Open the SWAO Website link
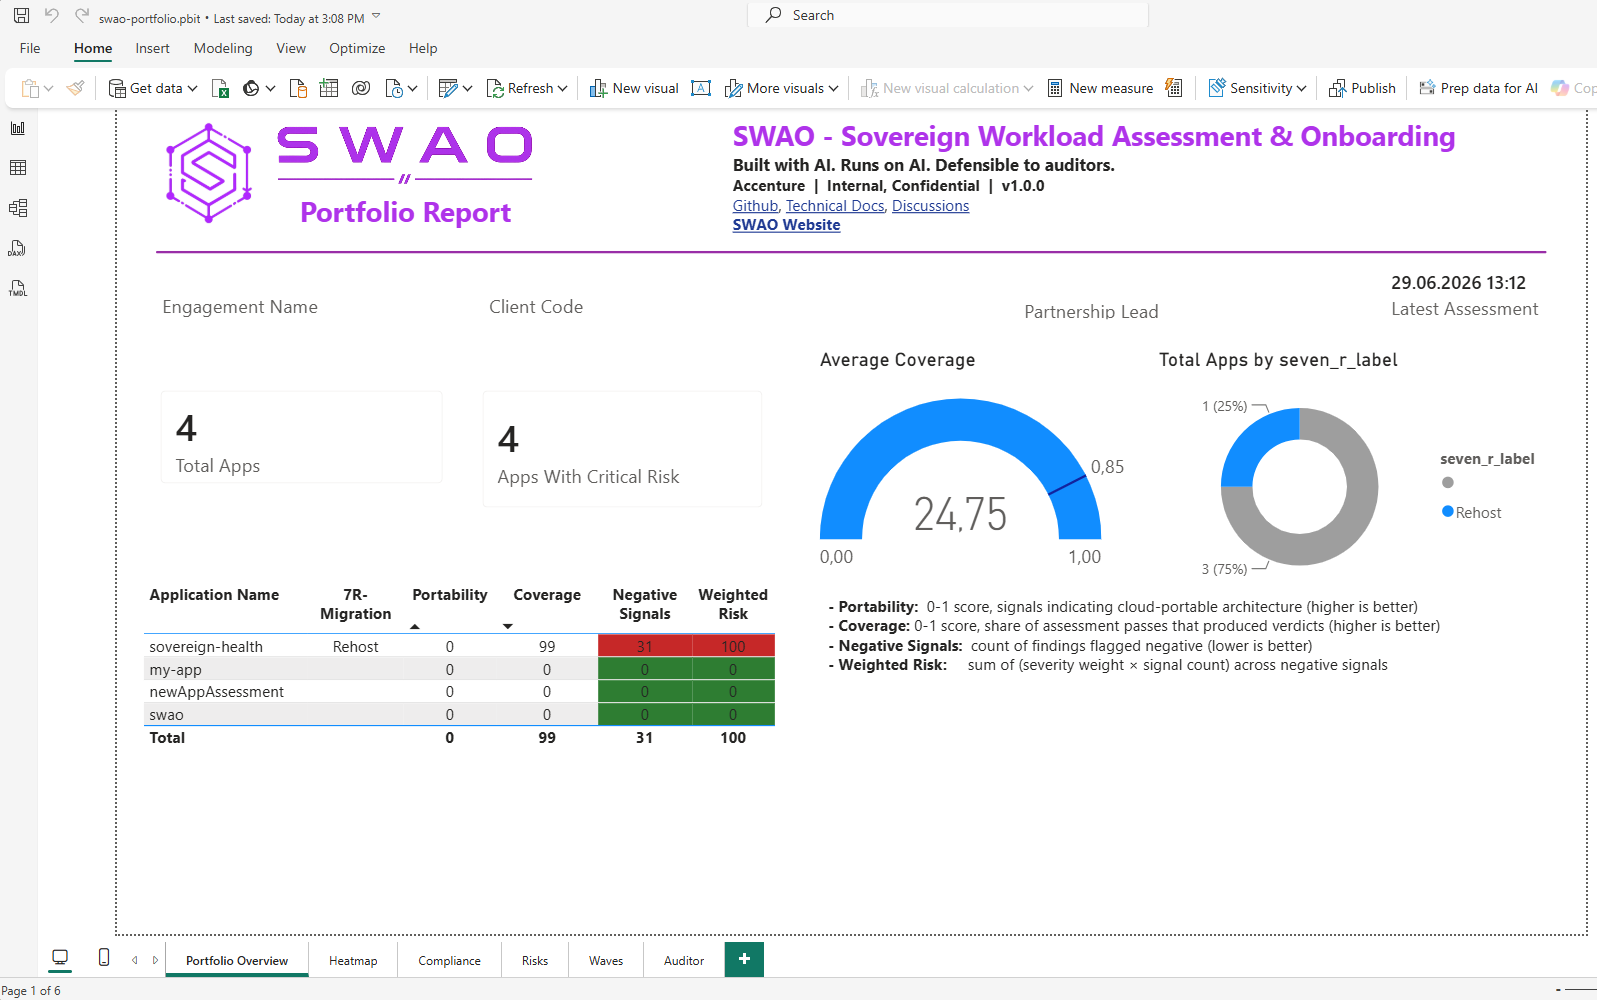Viewport: 1597px width, 1000px height. coord(786,225)
